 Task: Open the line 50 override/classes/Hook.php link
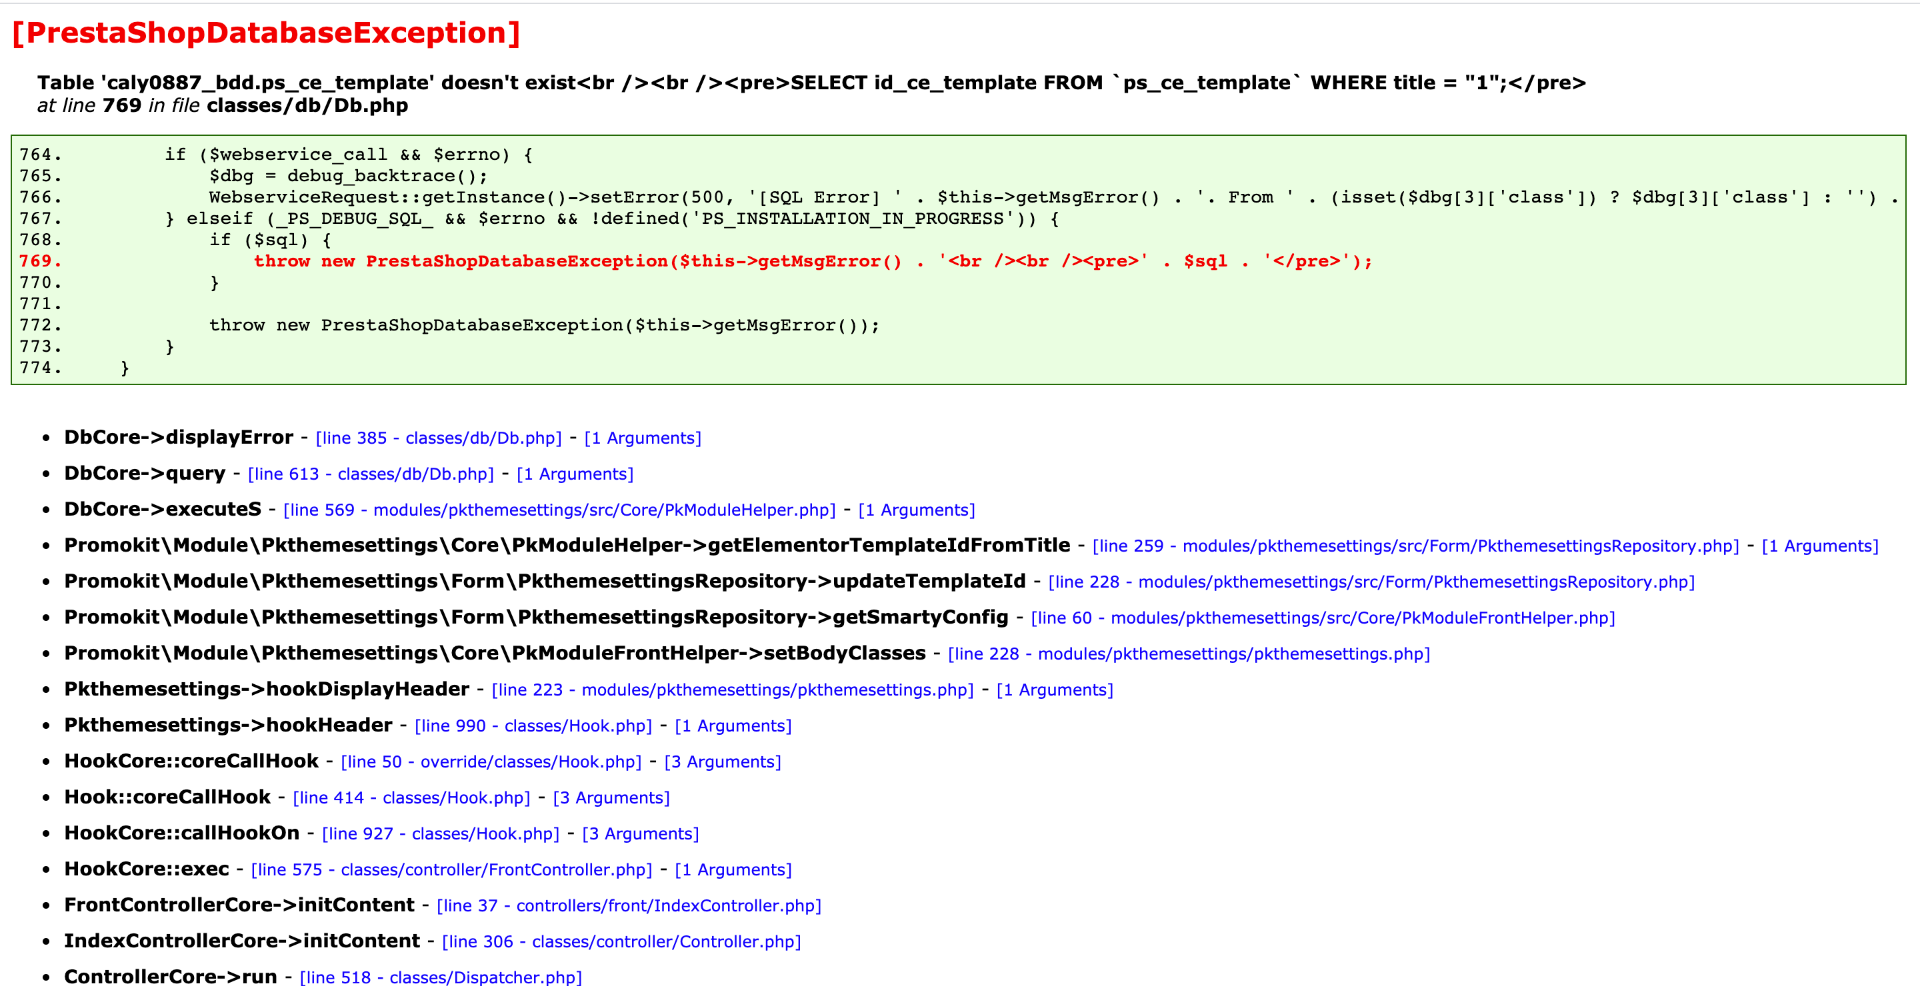click(491, 762)
